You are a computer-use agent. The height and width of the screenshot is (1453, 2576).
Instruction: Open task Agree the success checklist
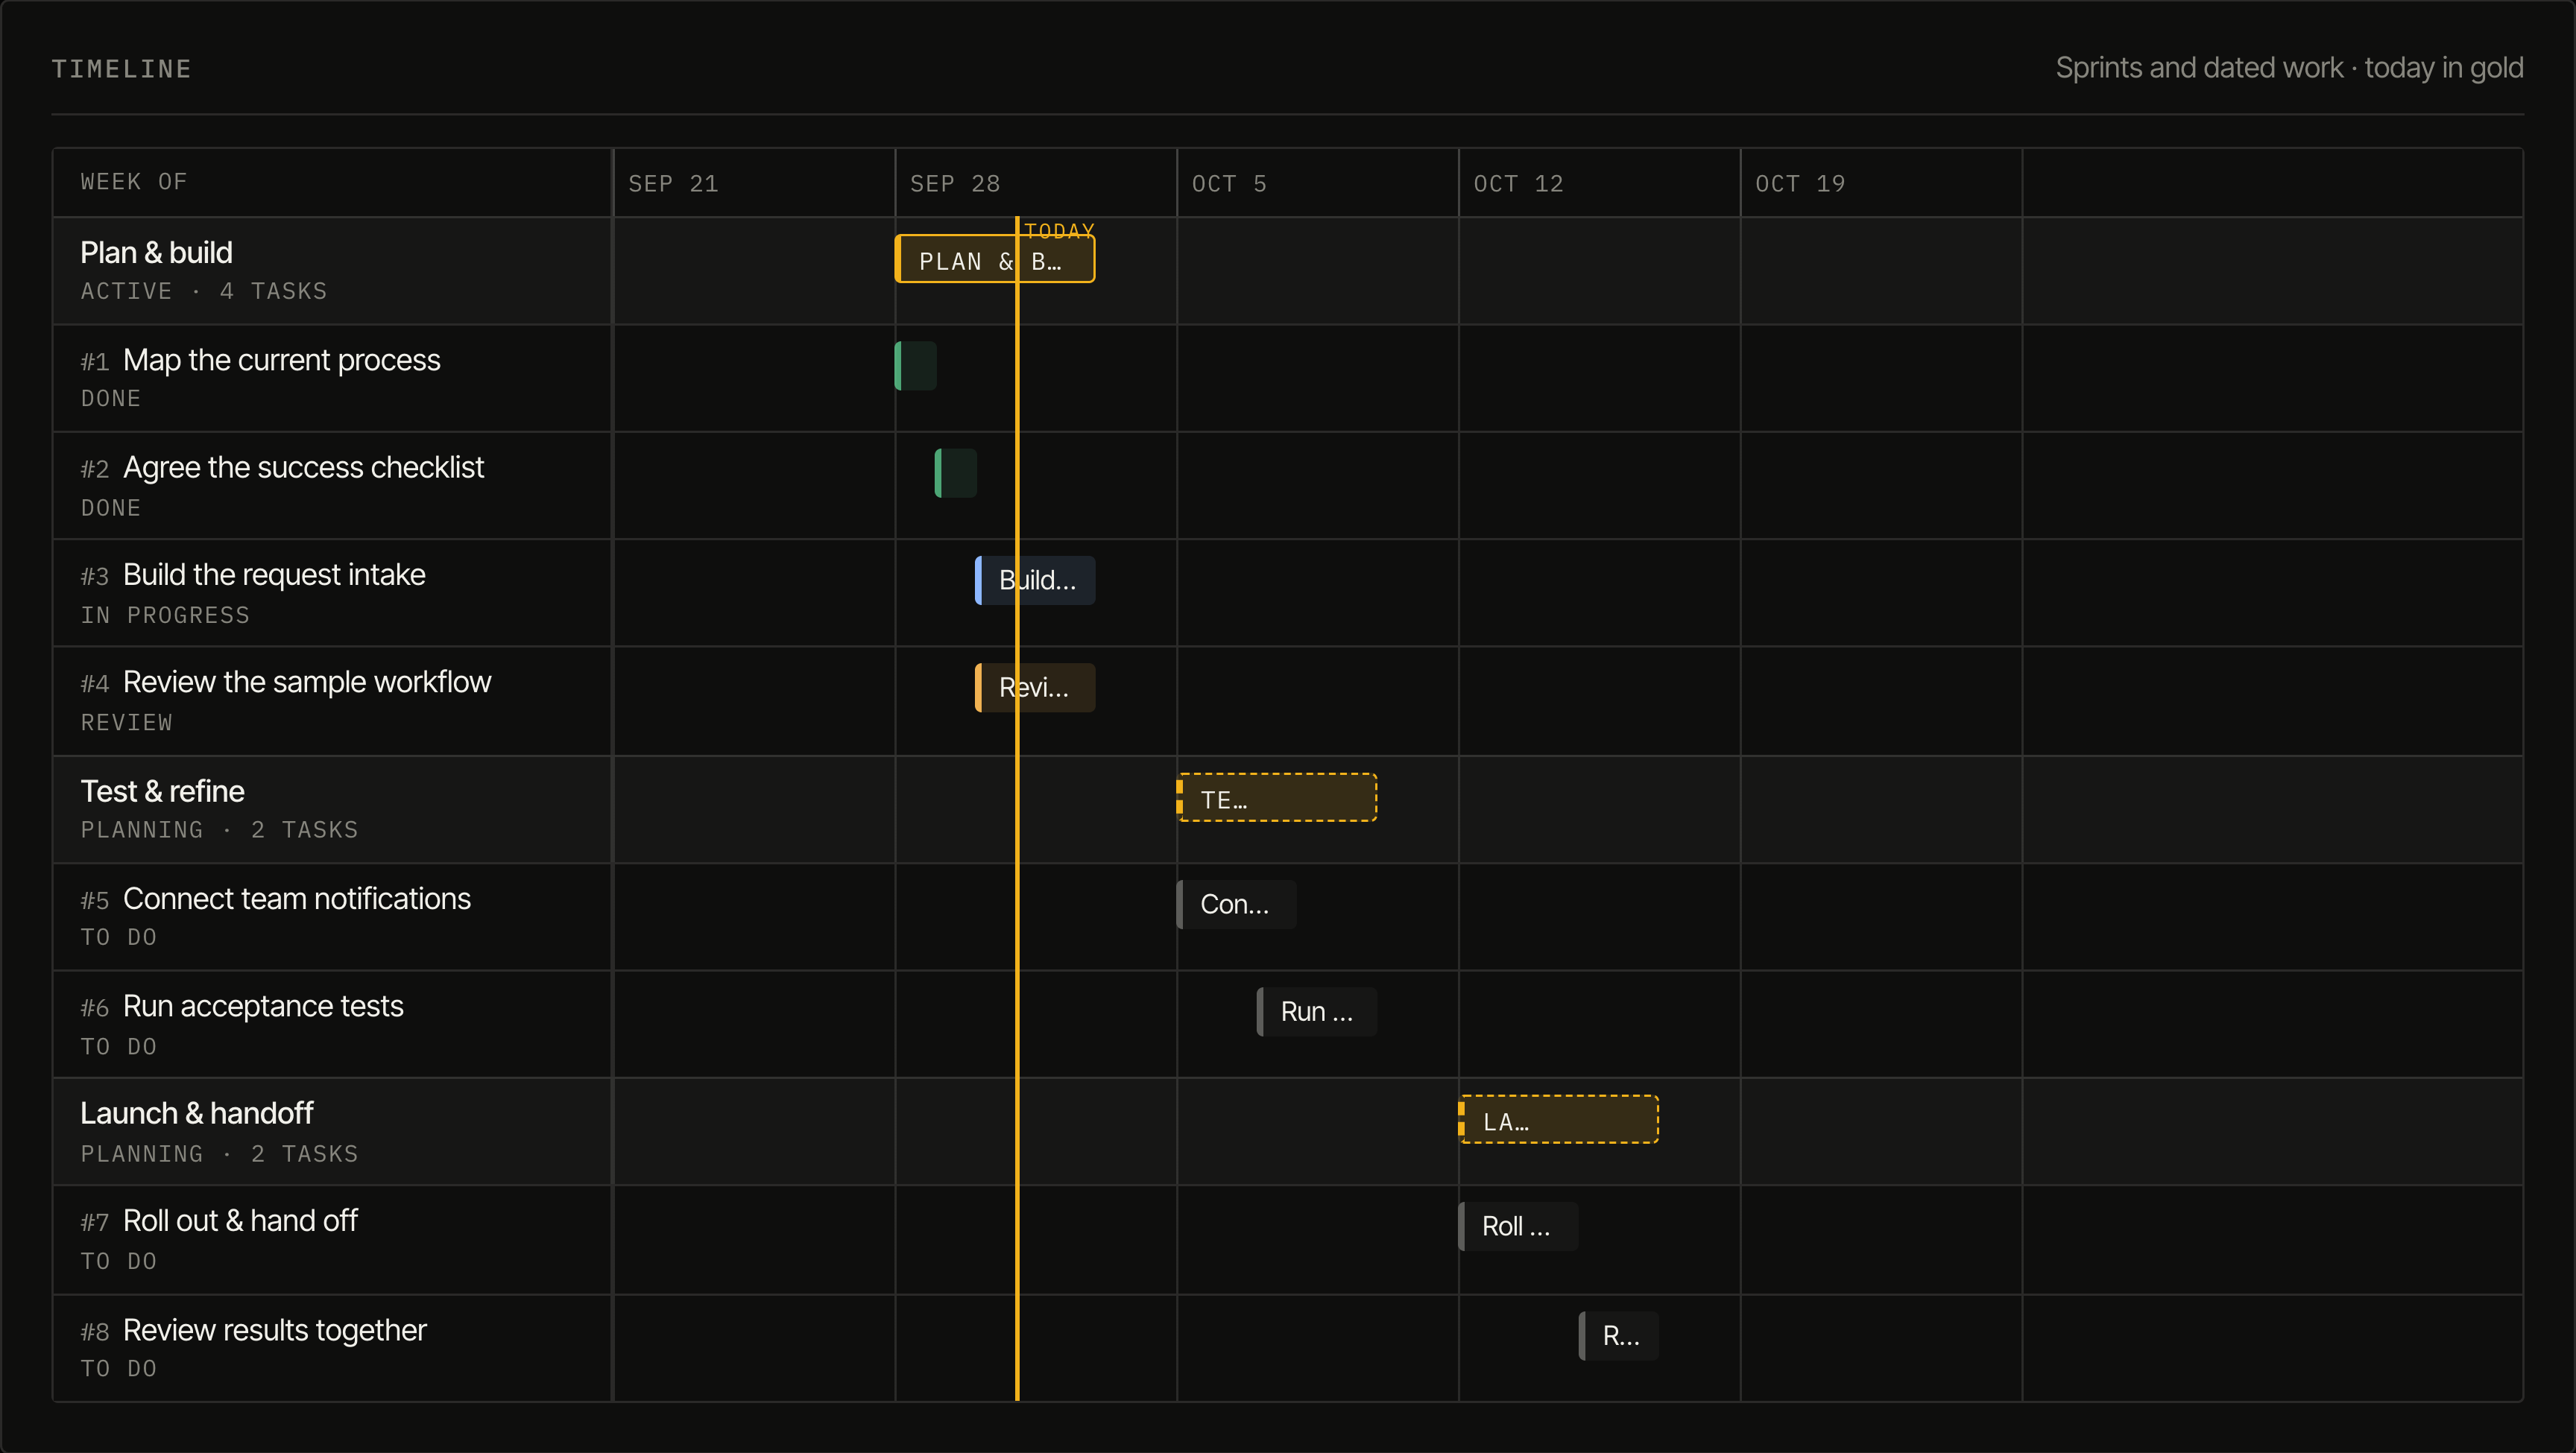coord(303,468)
